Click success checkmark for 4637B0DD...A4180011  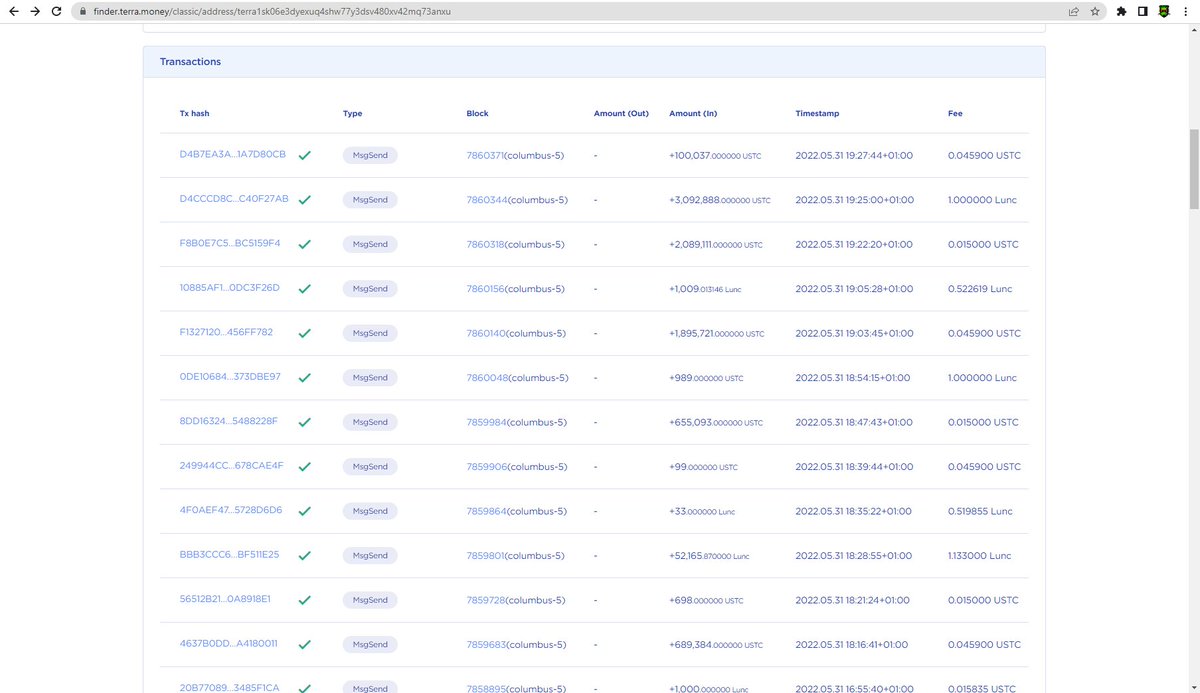click(x=305, y=645)
